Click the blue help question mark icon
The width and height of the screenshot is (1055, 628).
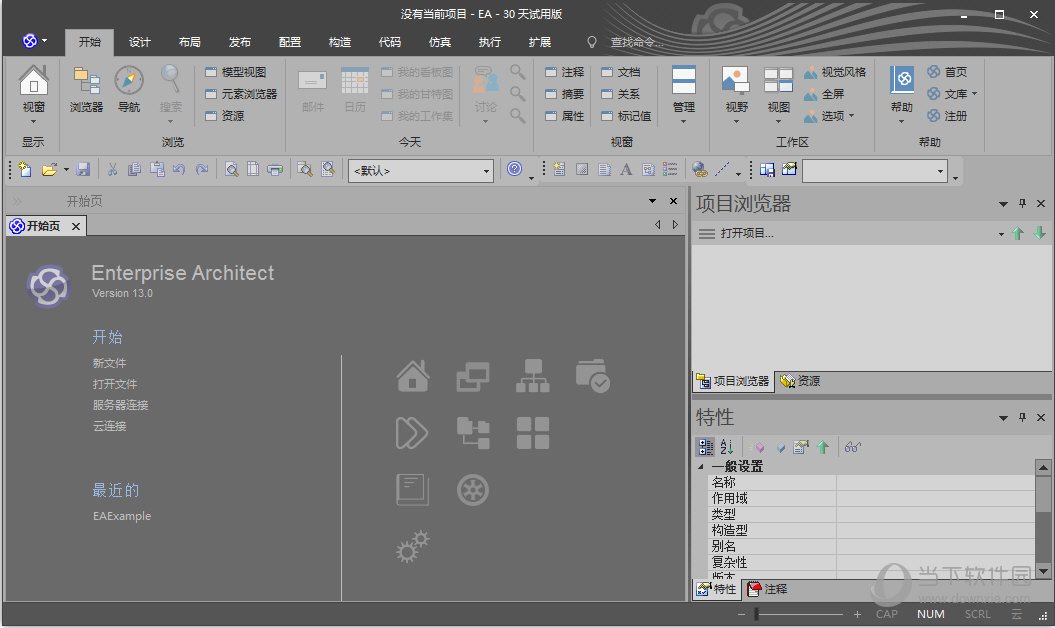click(515, 169)
